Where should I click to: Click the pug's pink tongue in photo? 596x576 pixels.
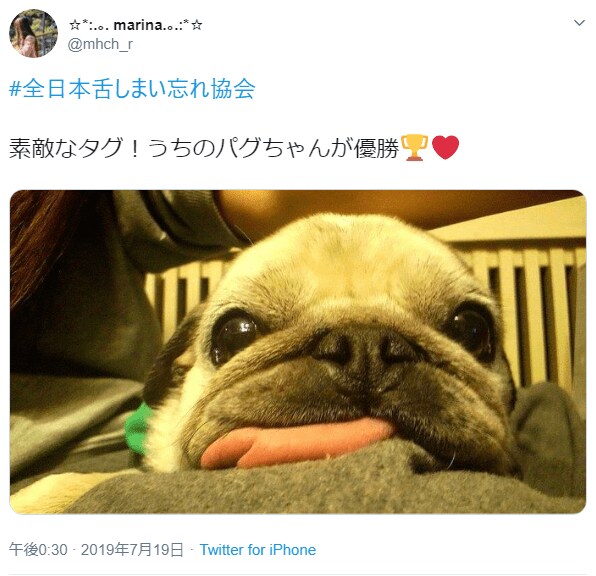point(296,441)
